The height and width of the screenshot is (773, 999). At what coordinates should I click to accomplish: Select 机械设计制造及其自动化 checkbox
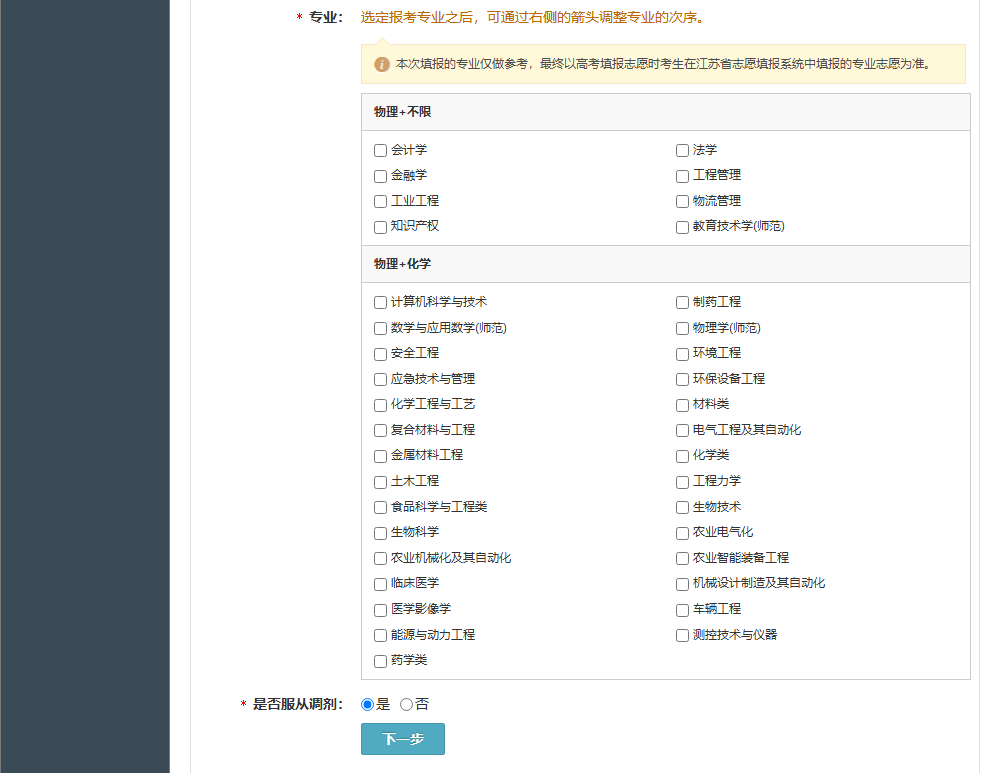(x=682, y=584)
